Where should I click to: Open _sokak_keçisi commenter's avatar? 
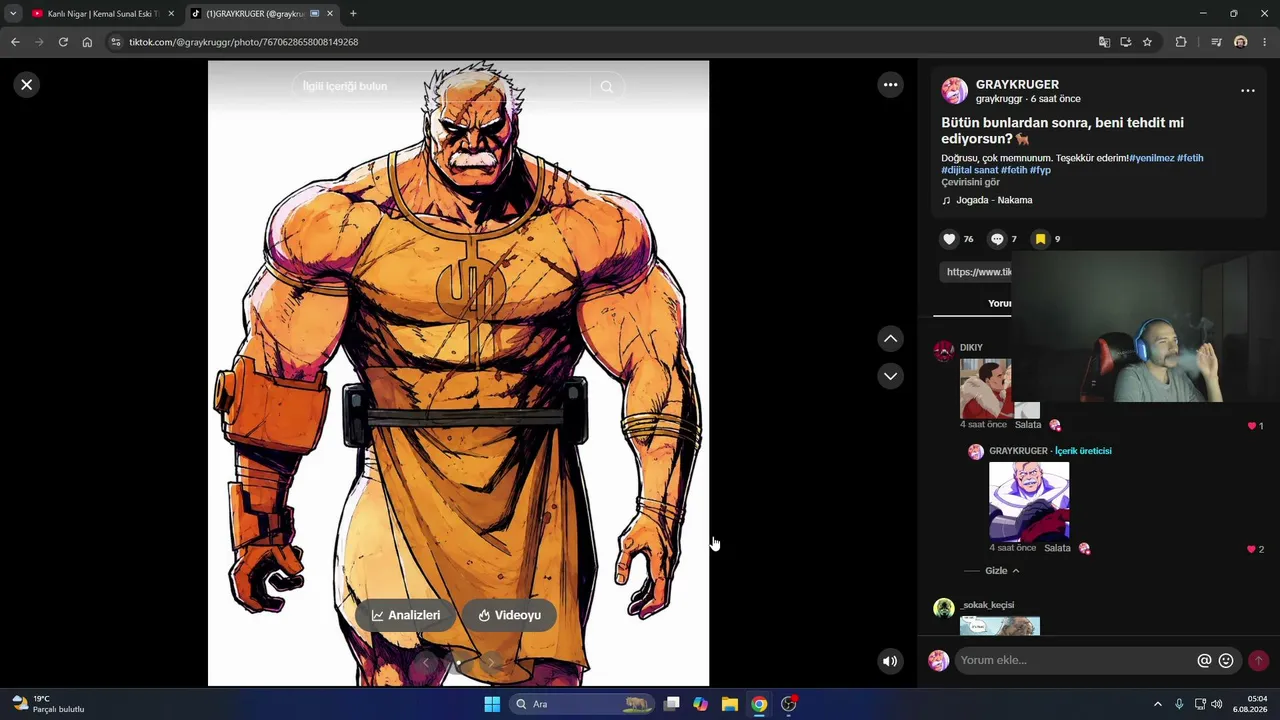click(944, 608)
